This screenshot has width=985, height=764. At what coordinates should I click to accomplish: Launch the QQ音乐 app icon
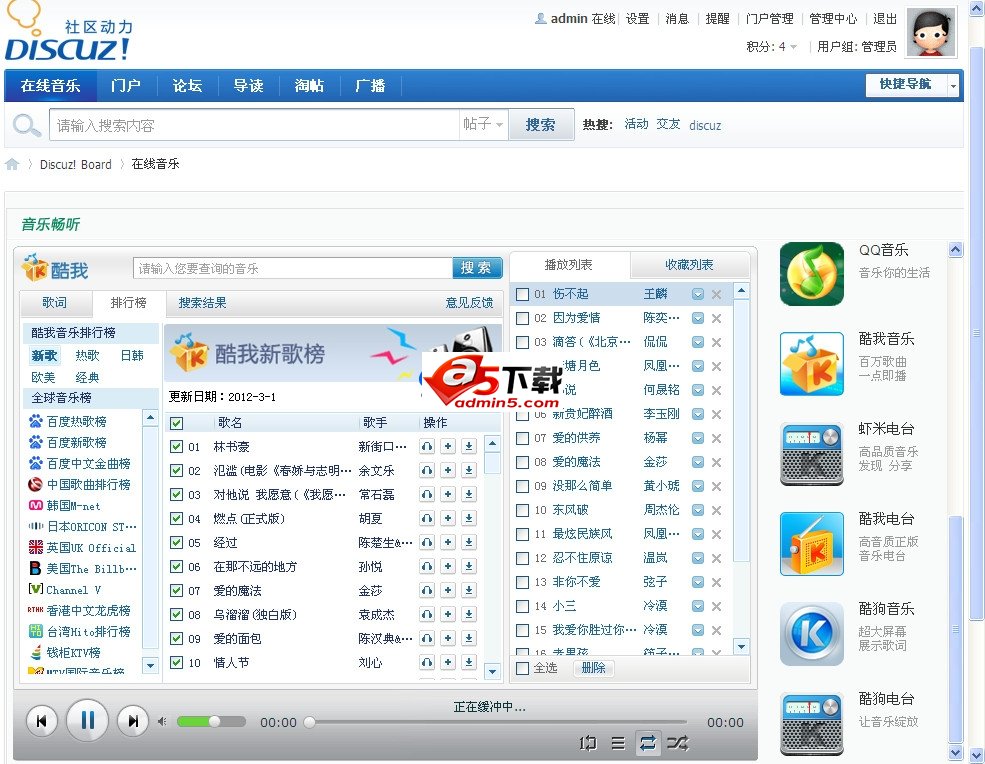pos(811,274)
